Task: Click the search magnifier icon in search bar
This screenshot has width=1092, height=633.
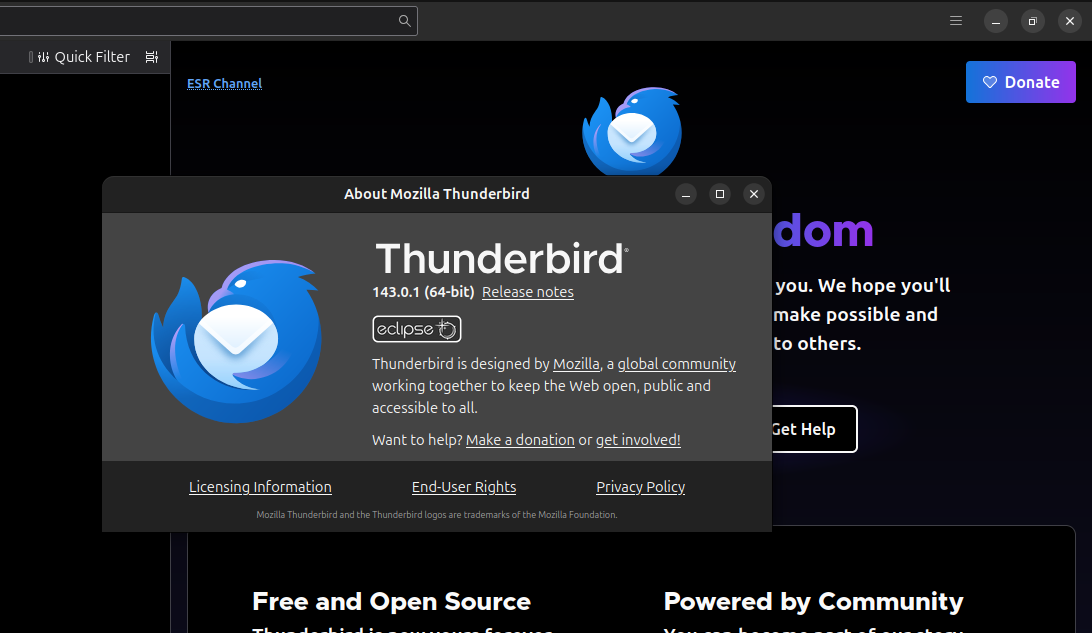Action: coord(404,21)
